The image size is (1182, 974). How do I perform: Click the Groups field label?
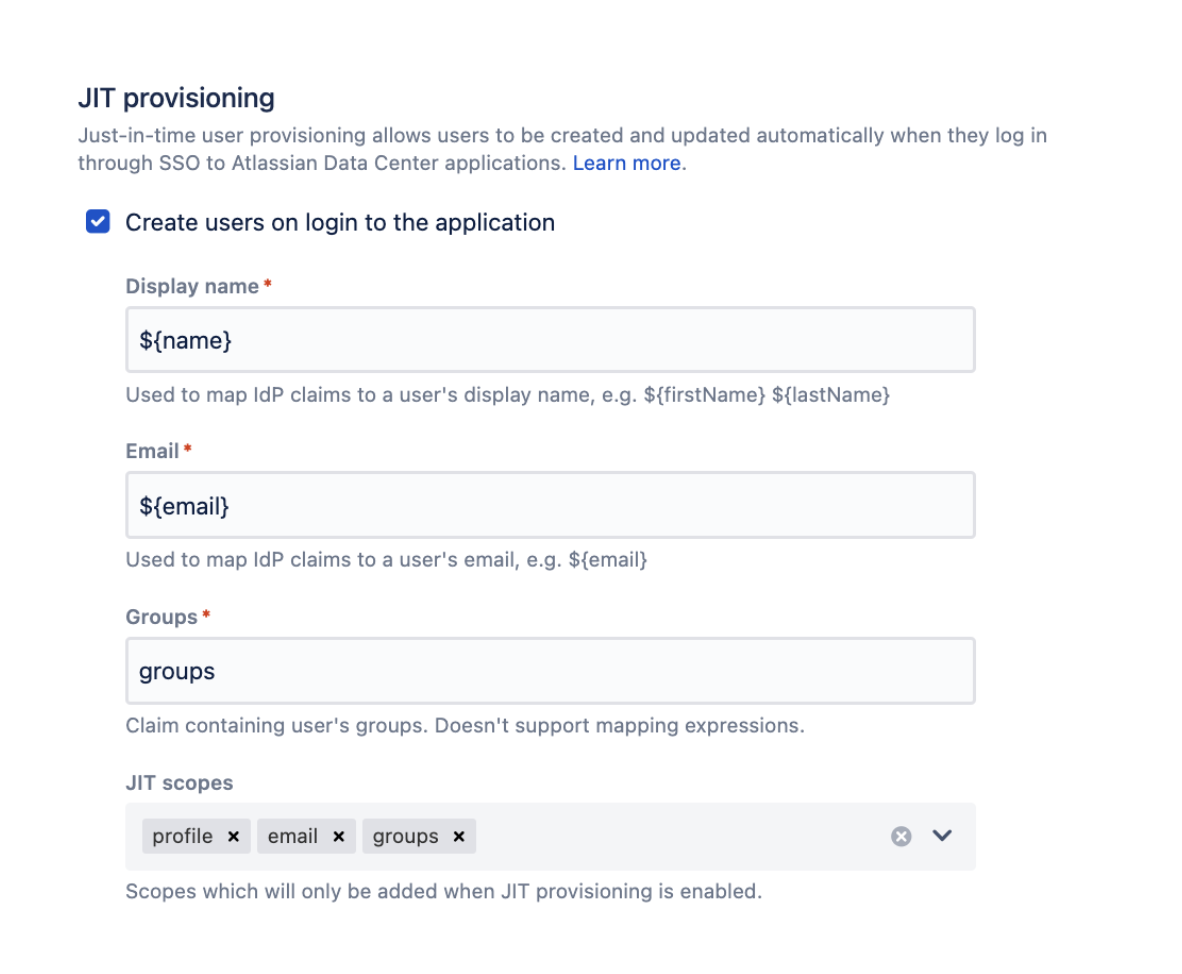(x=162, y=617)
